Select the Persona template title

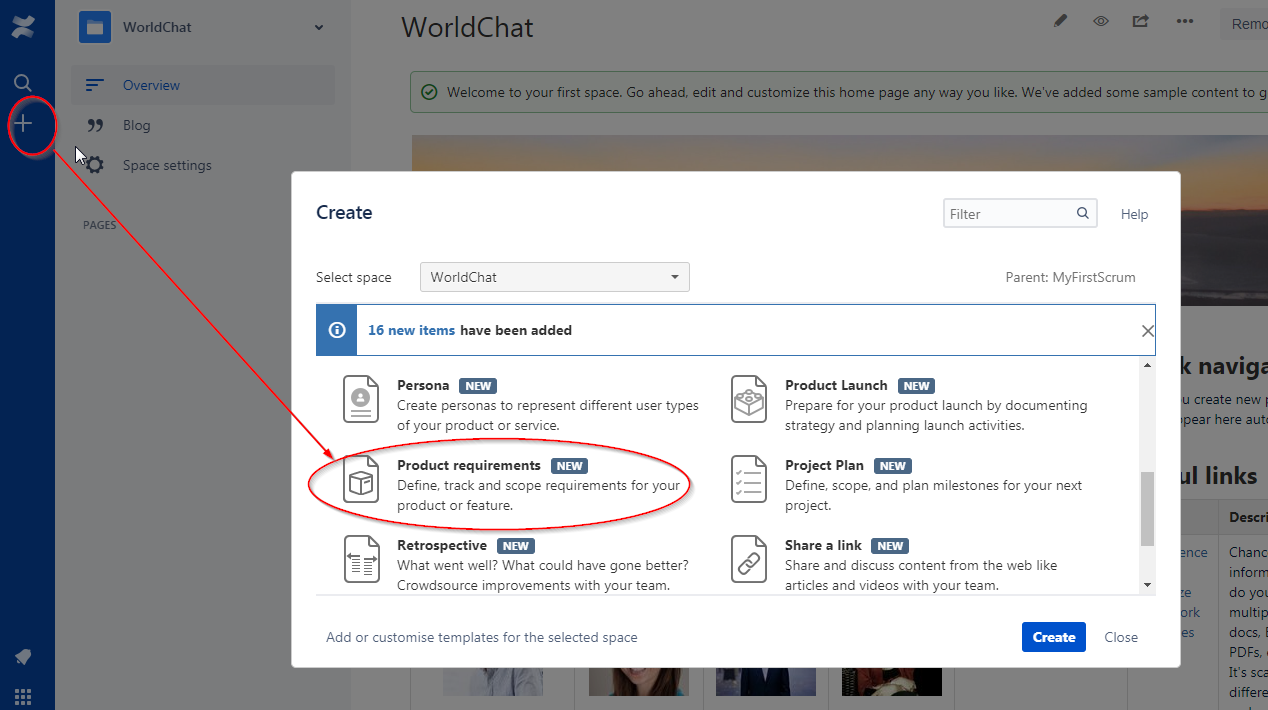pos(423,385)
